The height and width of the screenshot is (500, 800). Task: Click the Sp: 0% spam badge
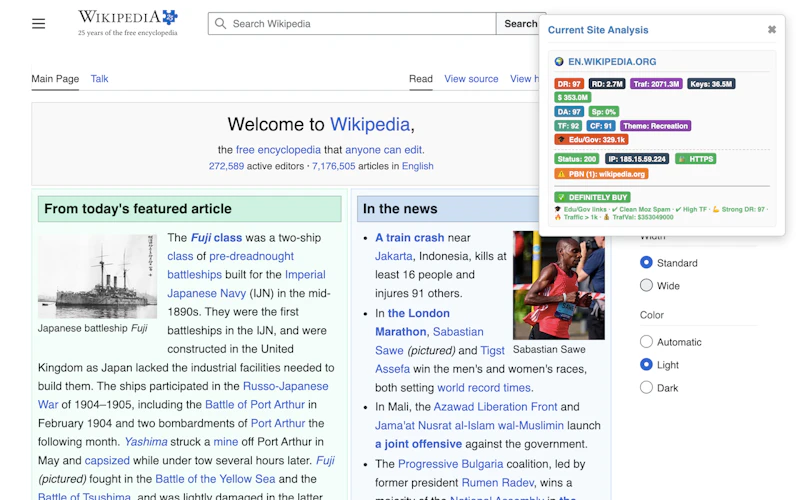604,112
